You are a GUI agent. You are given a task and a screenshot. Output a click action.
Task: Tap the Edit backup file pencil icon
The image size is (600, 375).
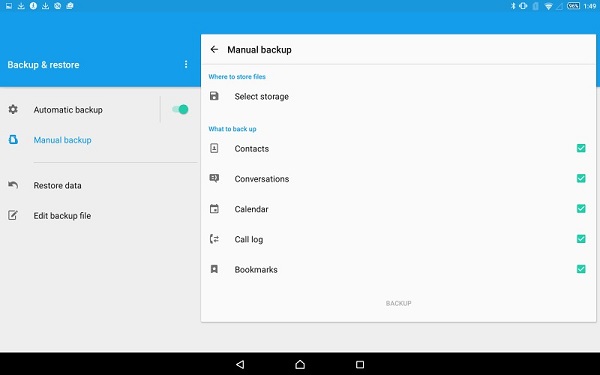point(13,215)
